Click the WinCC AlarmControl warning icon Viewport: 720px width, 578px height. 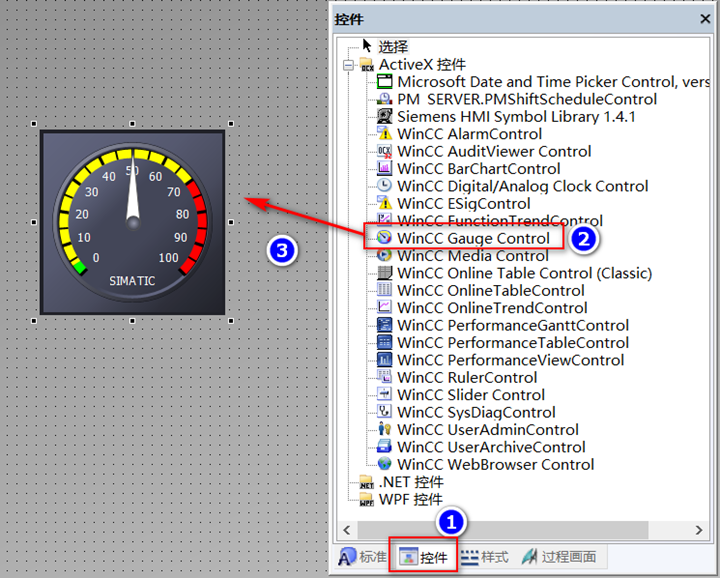pos(384,134)
